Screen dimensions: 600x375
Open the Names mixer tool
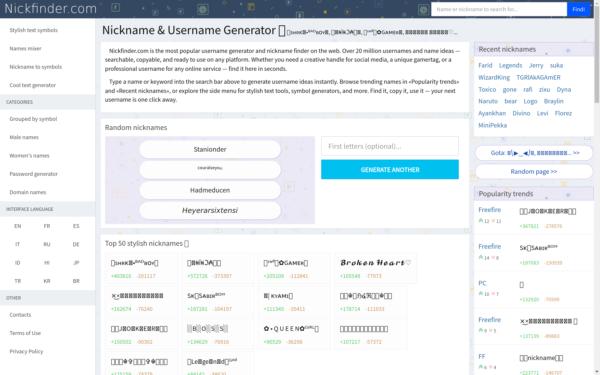click(x=25, y=48)
